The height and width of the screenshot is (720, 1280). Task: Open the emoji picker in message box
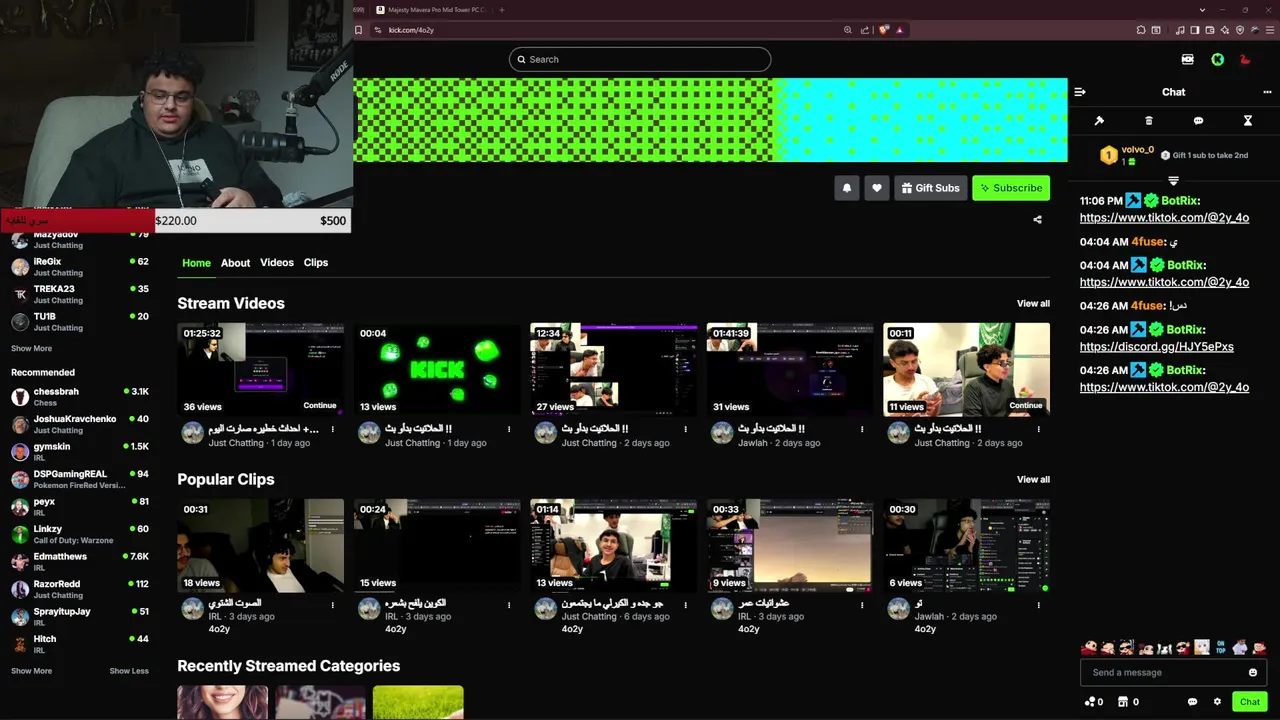pyautogui.click(x=1253, y=673)
